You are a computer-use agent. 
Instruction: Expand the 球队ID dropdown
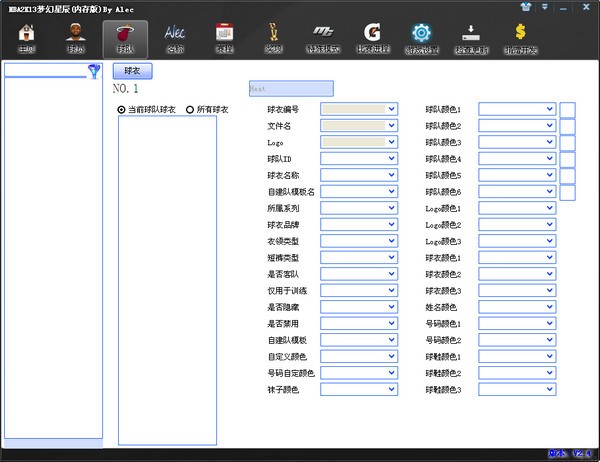click(x=392, y=158)
